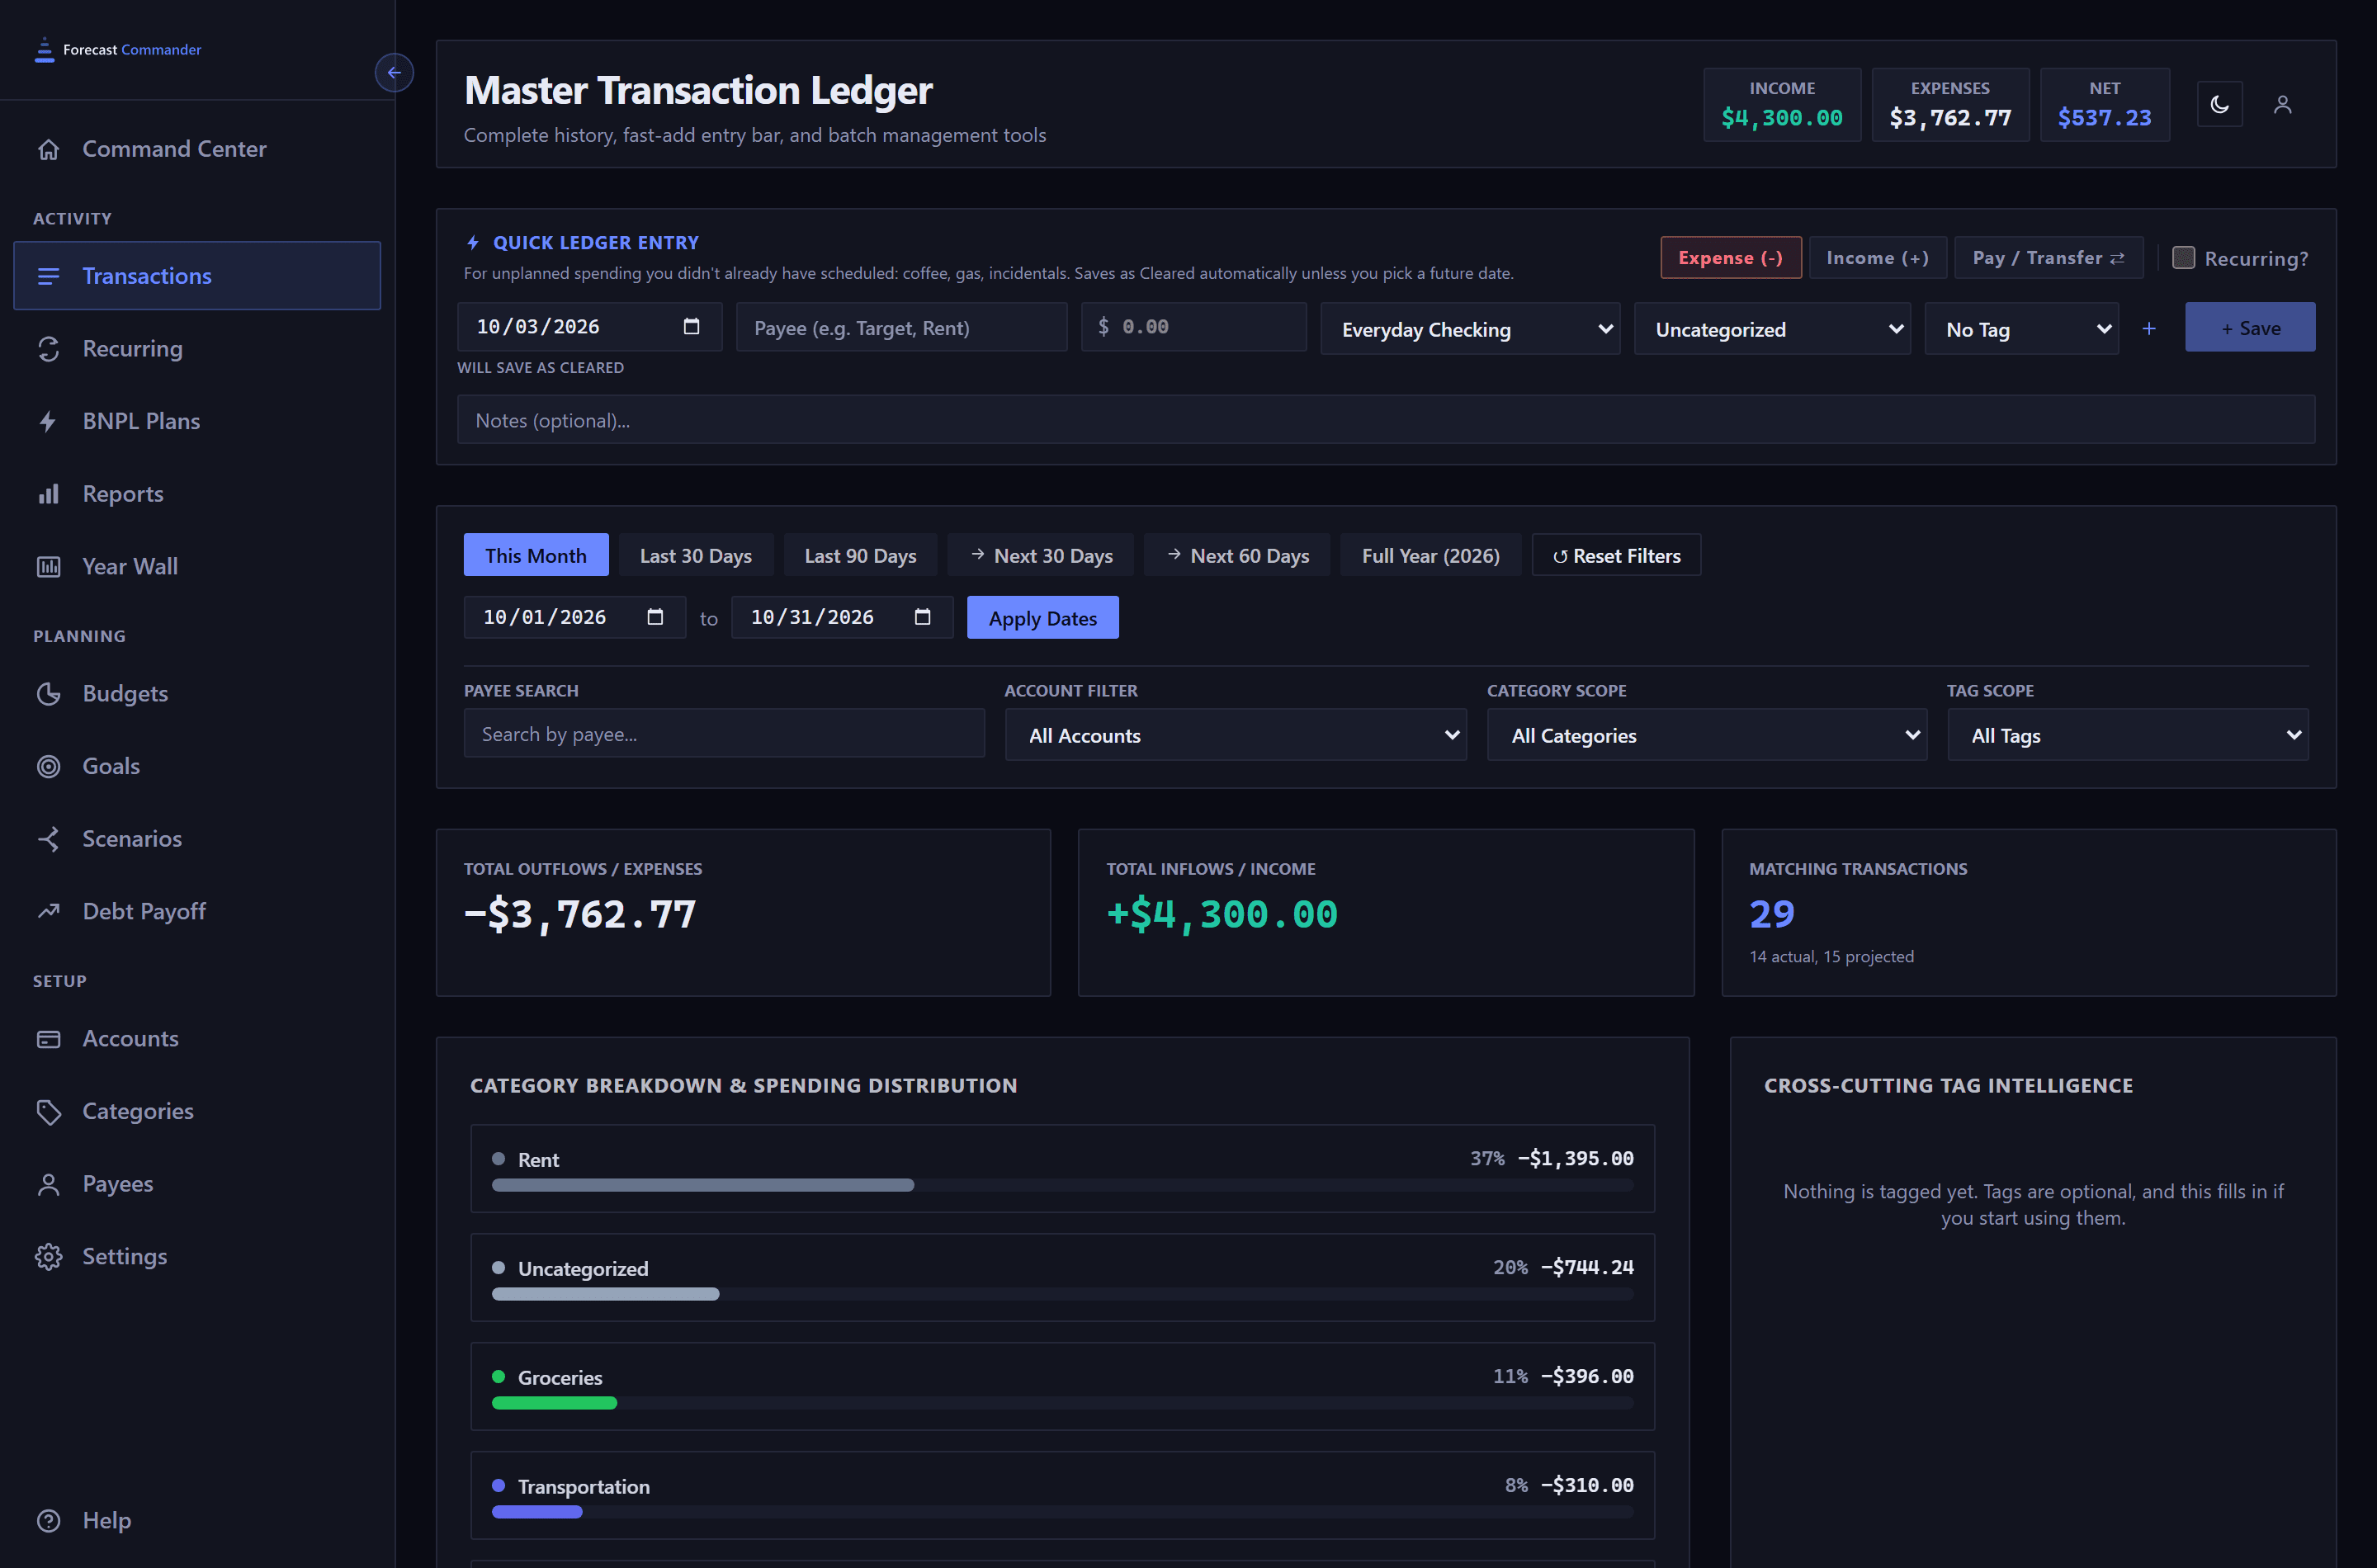Image resolution: width=2377 pixels, height=1568 pixels.
Task: Click the Groceries green spending bar
Action: click(554, 1402)
